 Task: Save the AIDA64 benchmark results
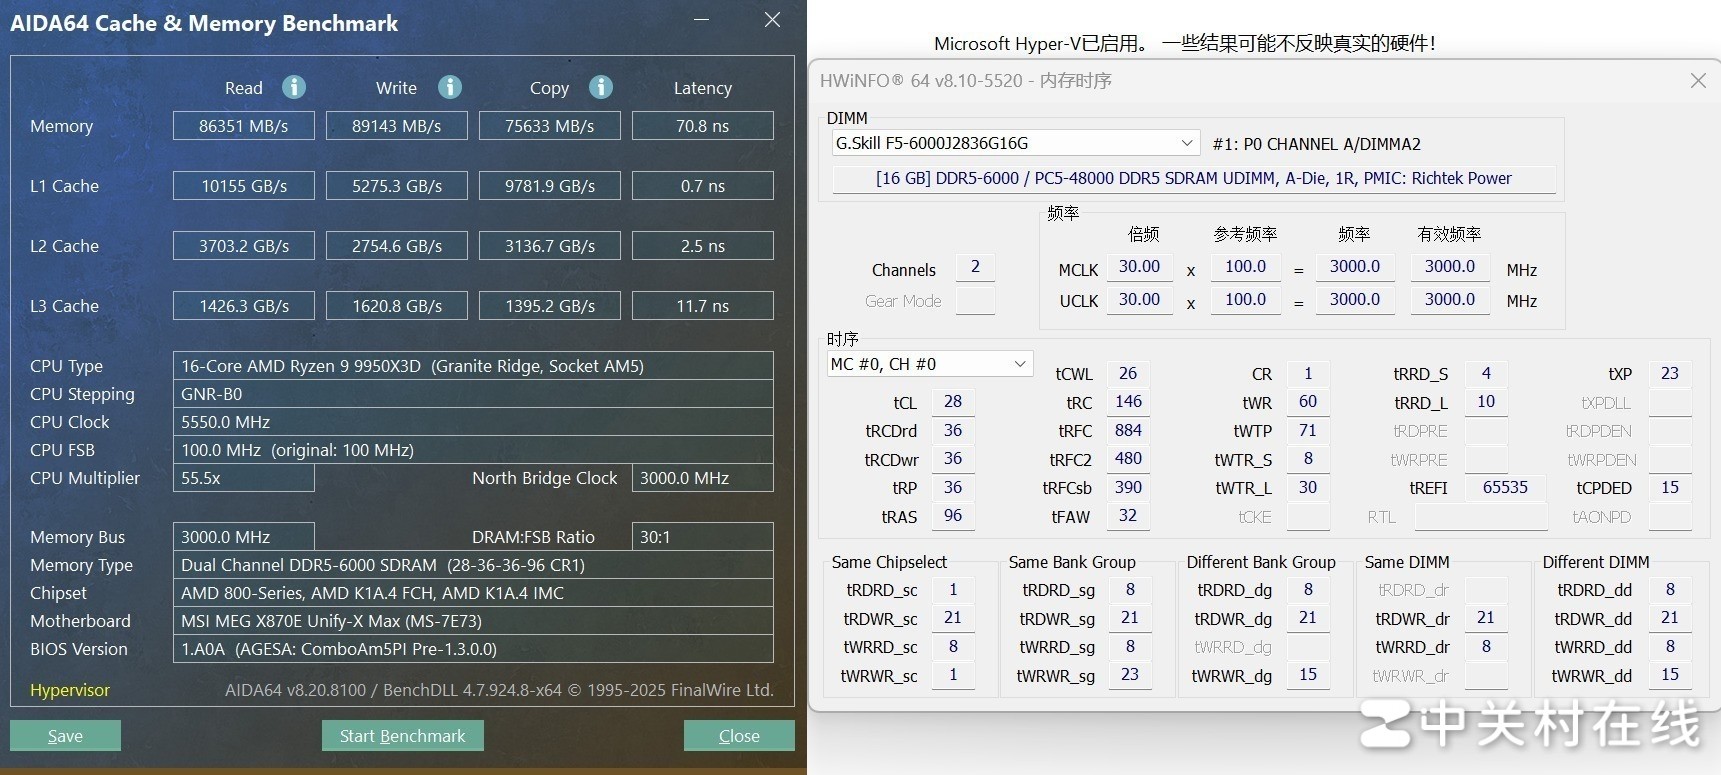tap(66, 735)
